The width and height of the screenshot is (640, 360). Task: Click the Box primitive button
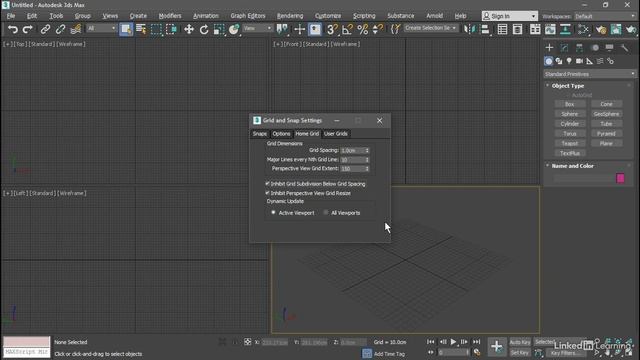click(x=569, y=104)
